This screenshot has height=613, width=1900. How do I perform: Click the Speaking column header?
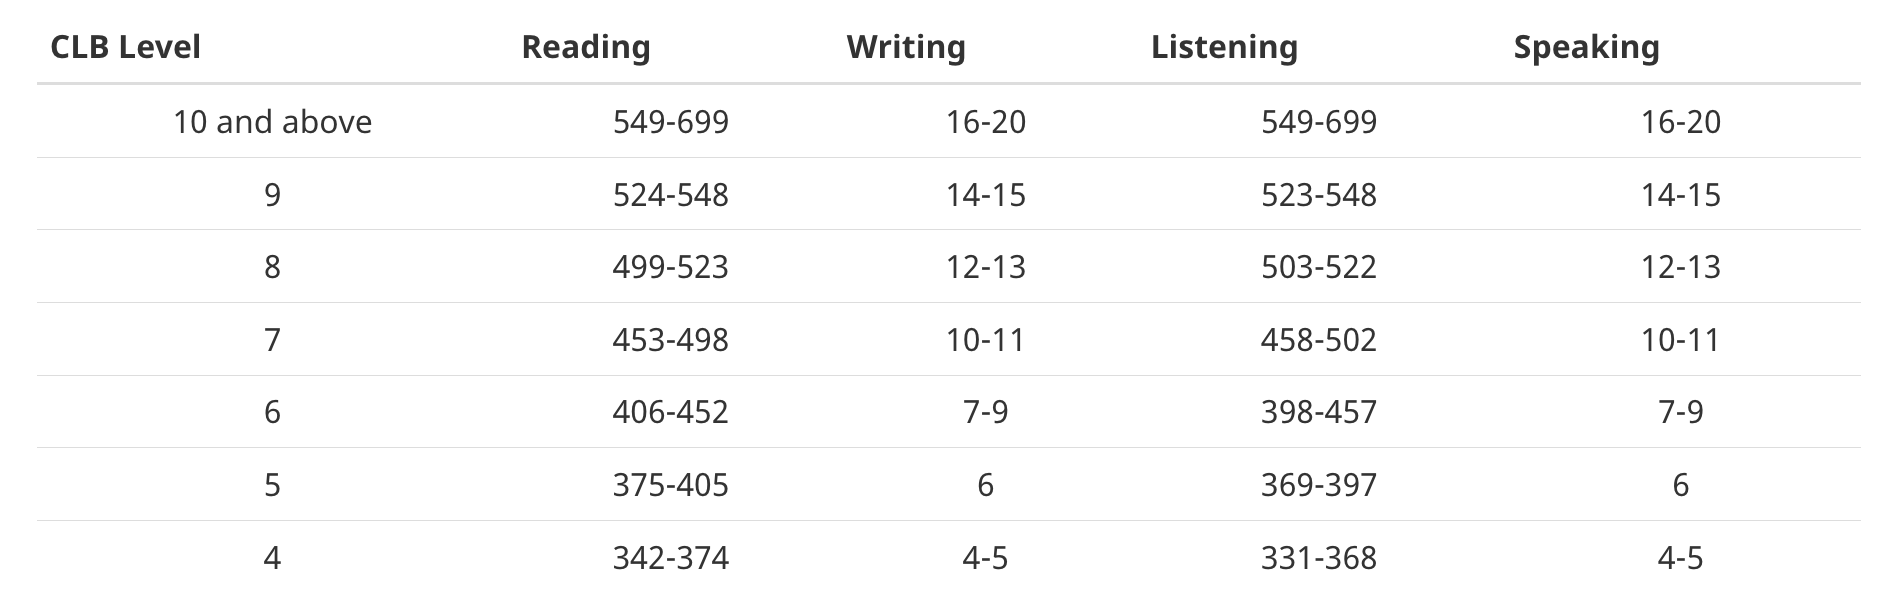click(1586, 47)
